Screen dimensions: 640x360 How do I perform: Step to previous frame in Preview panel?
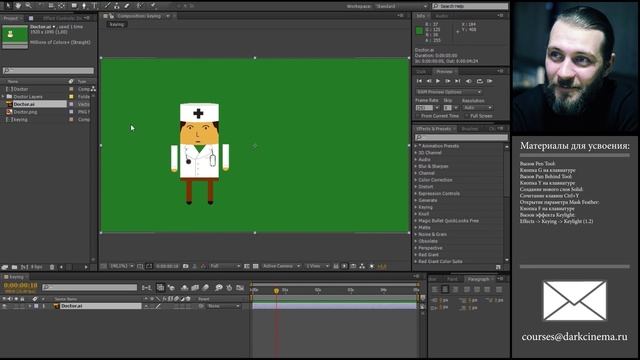point(429,81)
